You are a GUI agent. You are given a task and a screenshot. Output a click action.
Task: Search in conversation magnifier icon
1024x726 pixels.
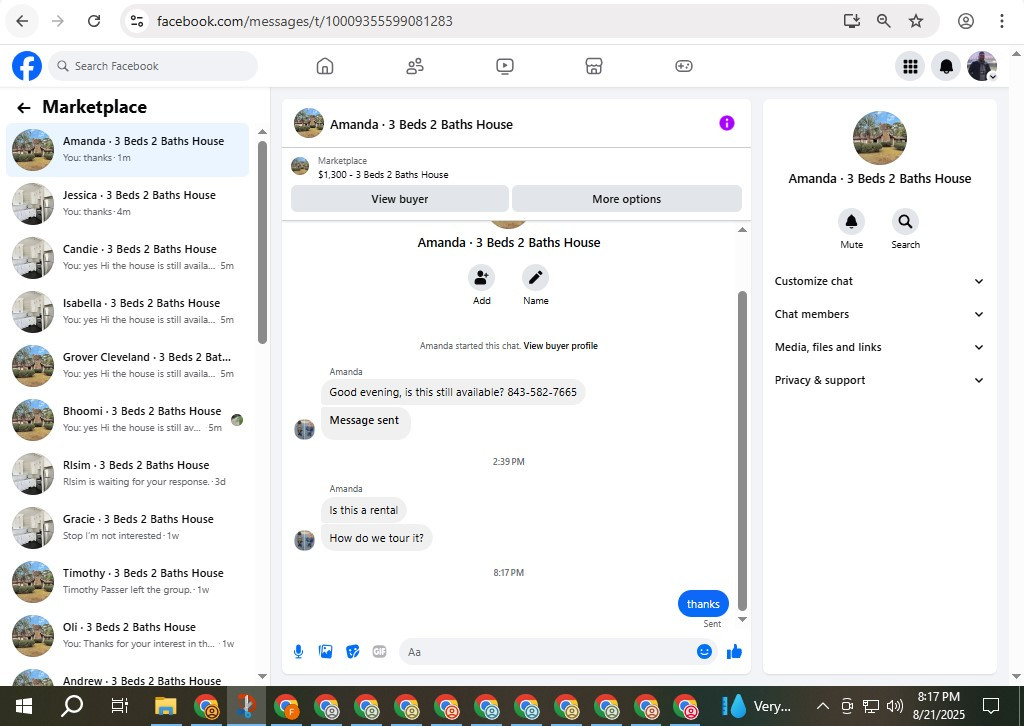tap(905, 222)
